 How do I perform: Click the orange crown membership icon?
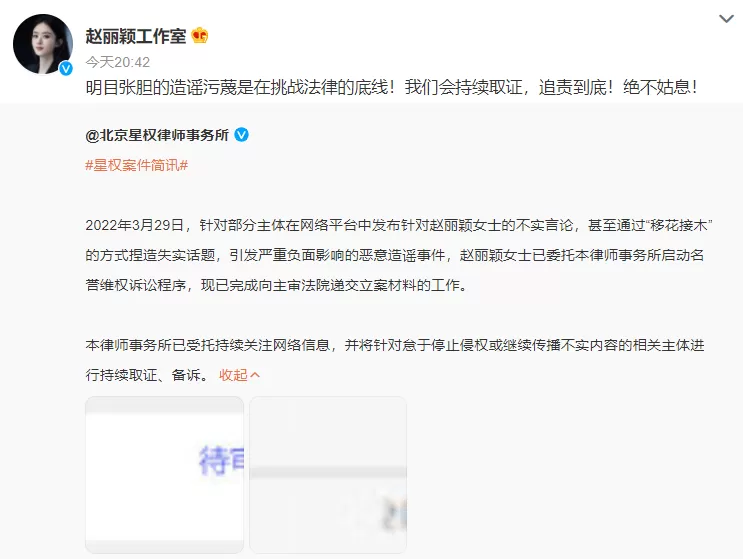[199, 36]
